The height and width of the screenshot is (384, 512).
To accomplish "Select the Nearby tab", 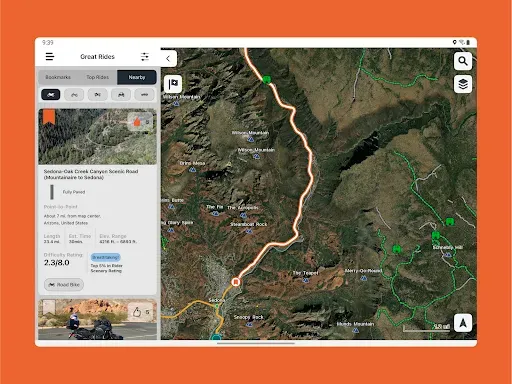I will [x=137, y=77].
